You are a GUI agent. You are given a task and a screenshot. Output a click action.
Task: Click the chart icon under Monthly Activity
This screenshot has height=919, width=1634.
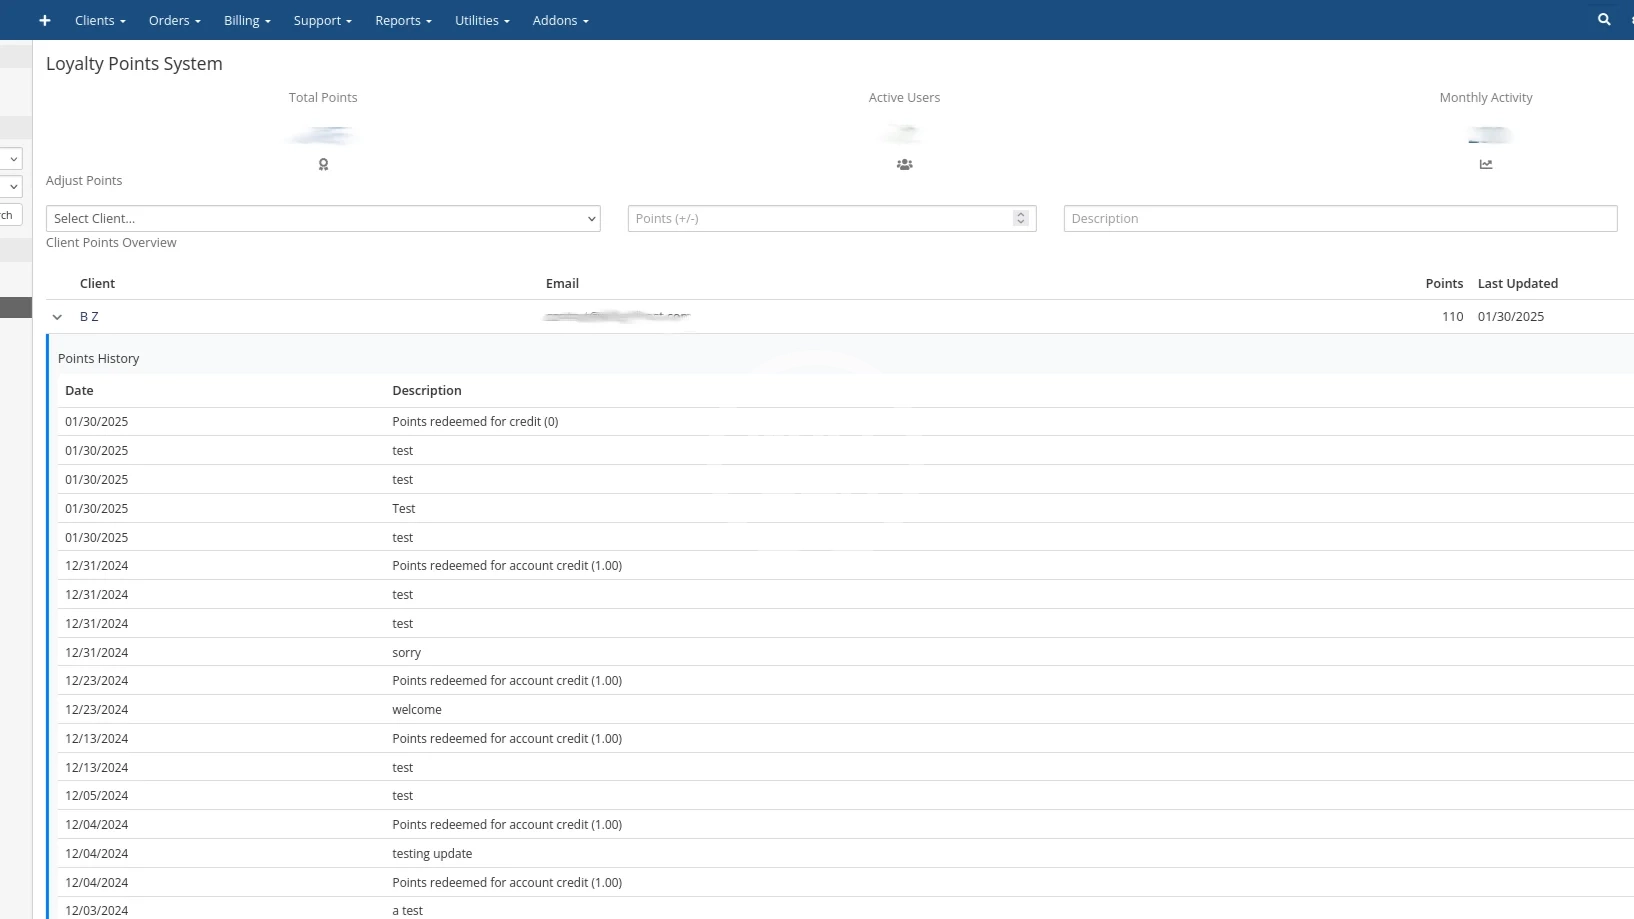[x=1485, y=165]
